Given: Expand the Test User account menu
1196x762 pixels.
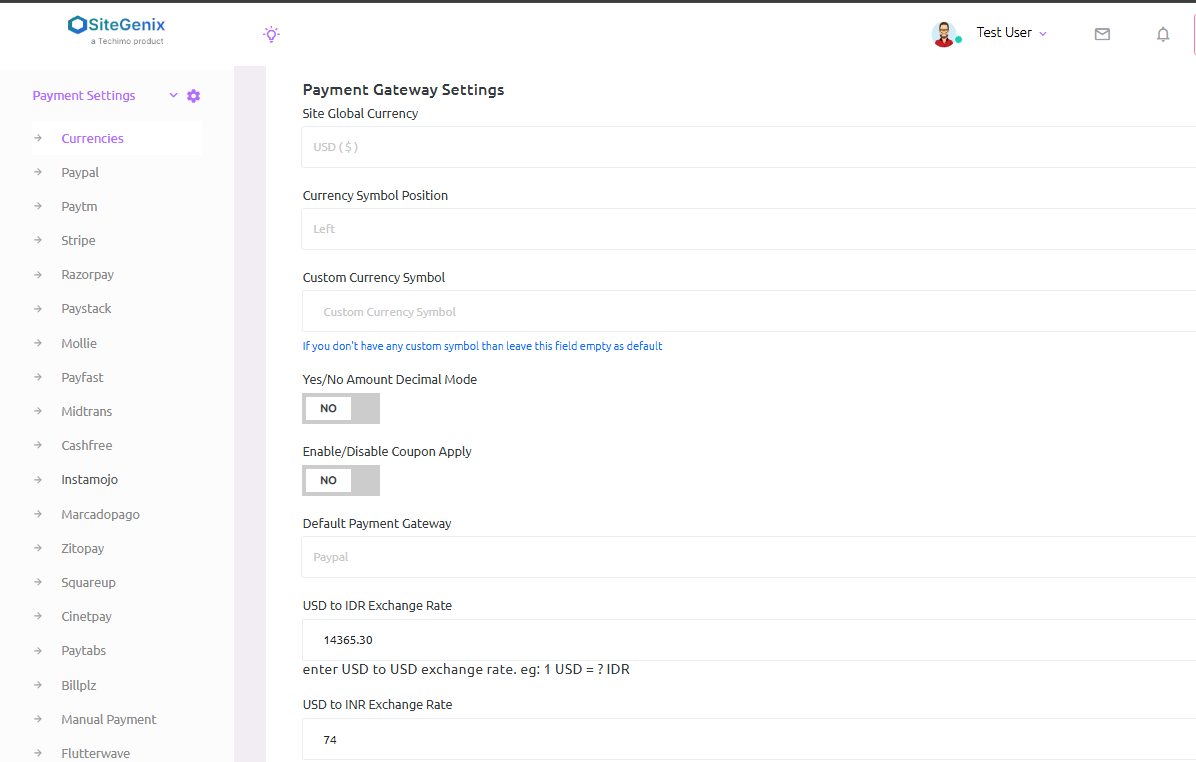Looking at the screenshot, I should click(1011, 33).
